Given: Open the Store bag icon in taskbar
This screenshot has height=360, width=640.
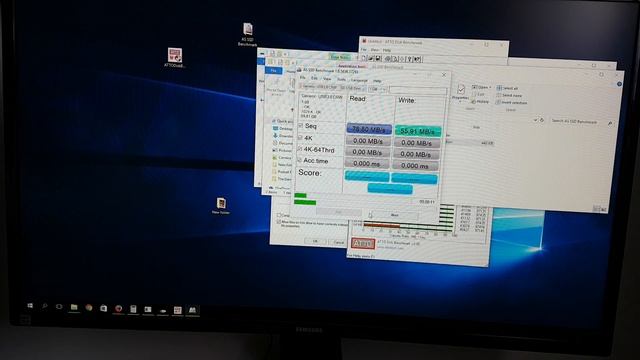Looking at the screenshot, I should 104,308.
